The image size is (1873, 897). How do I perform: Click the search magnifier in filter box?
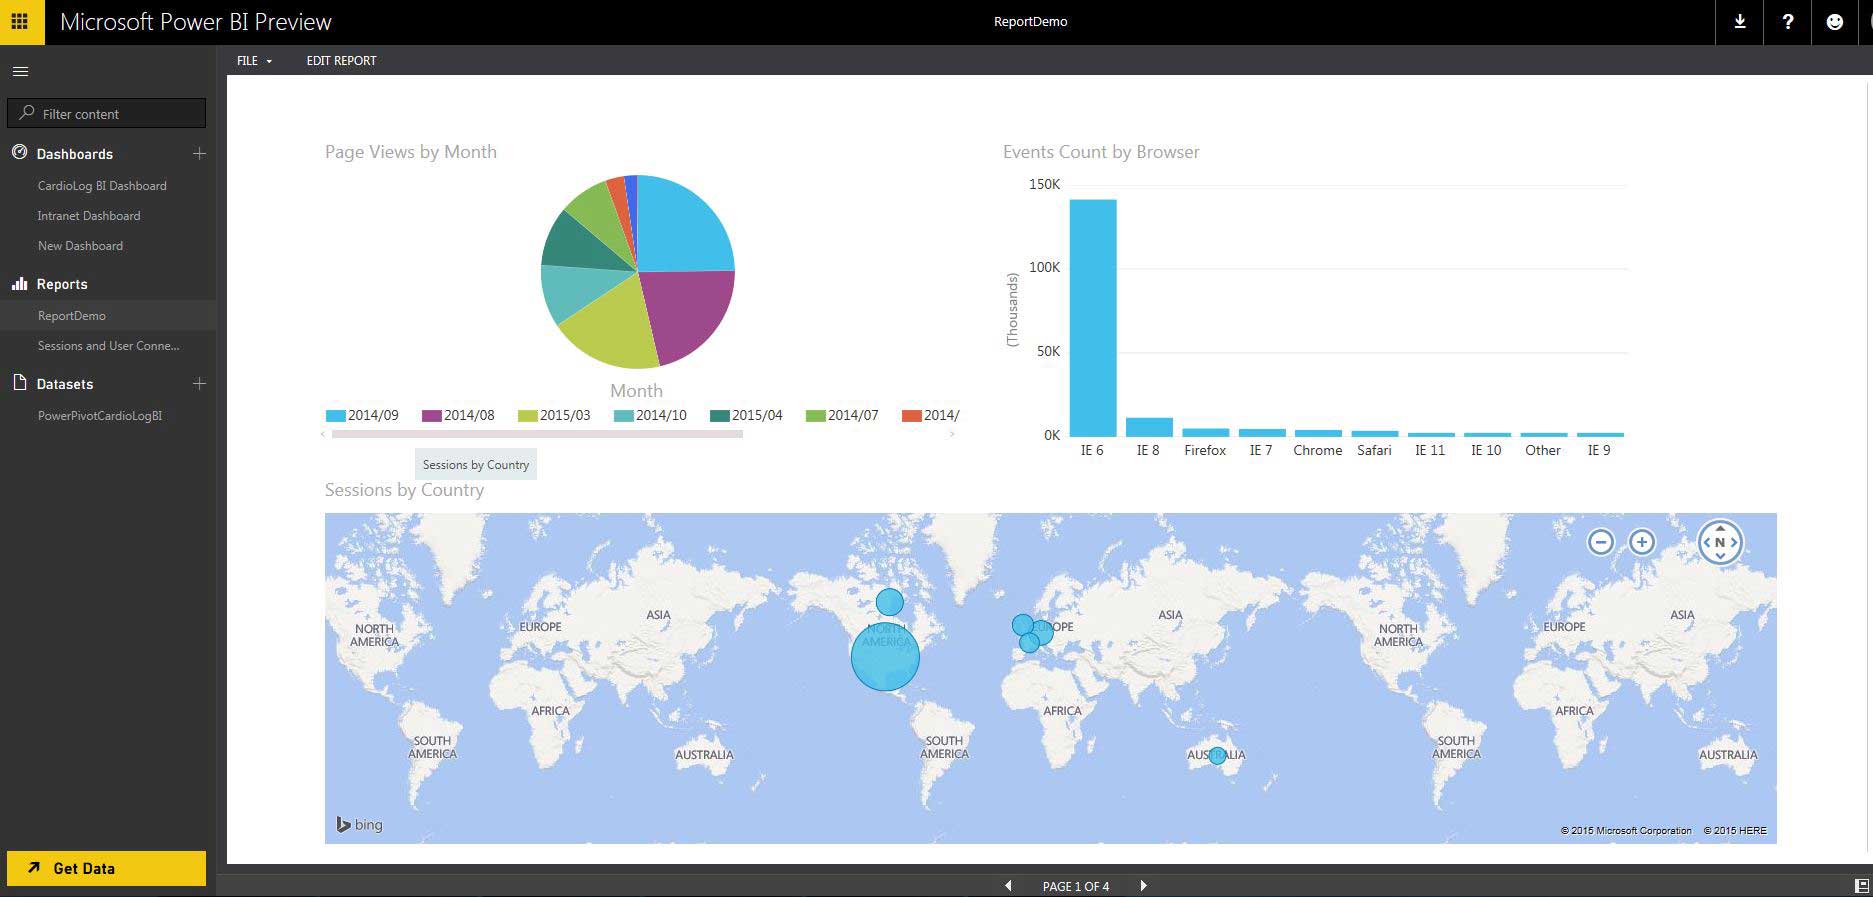(x=27, y=113)
